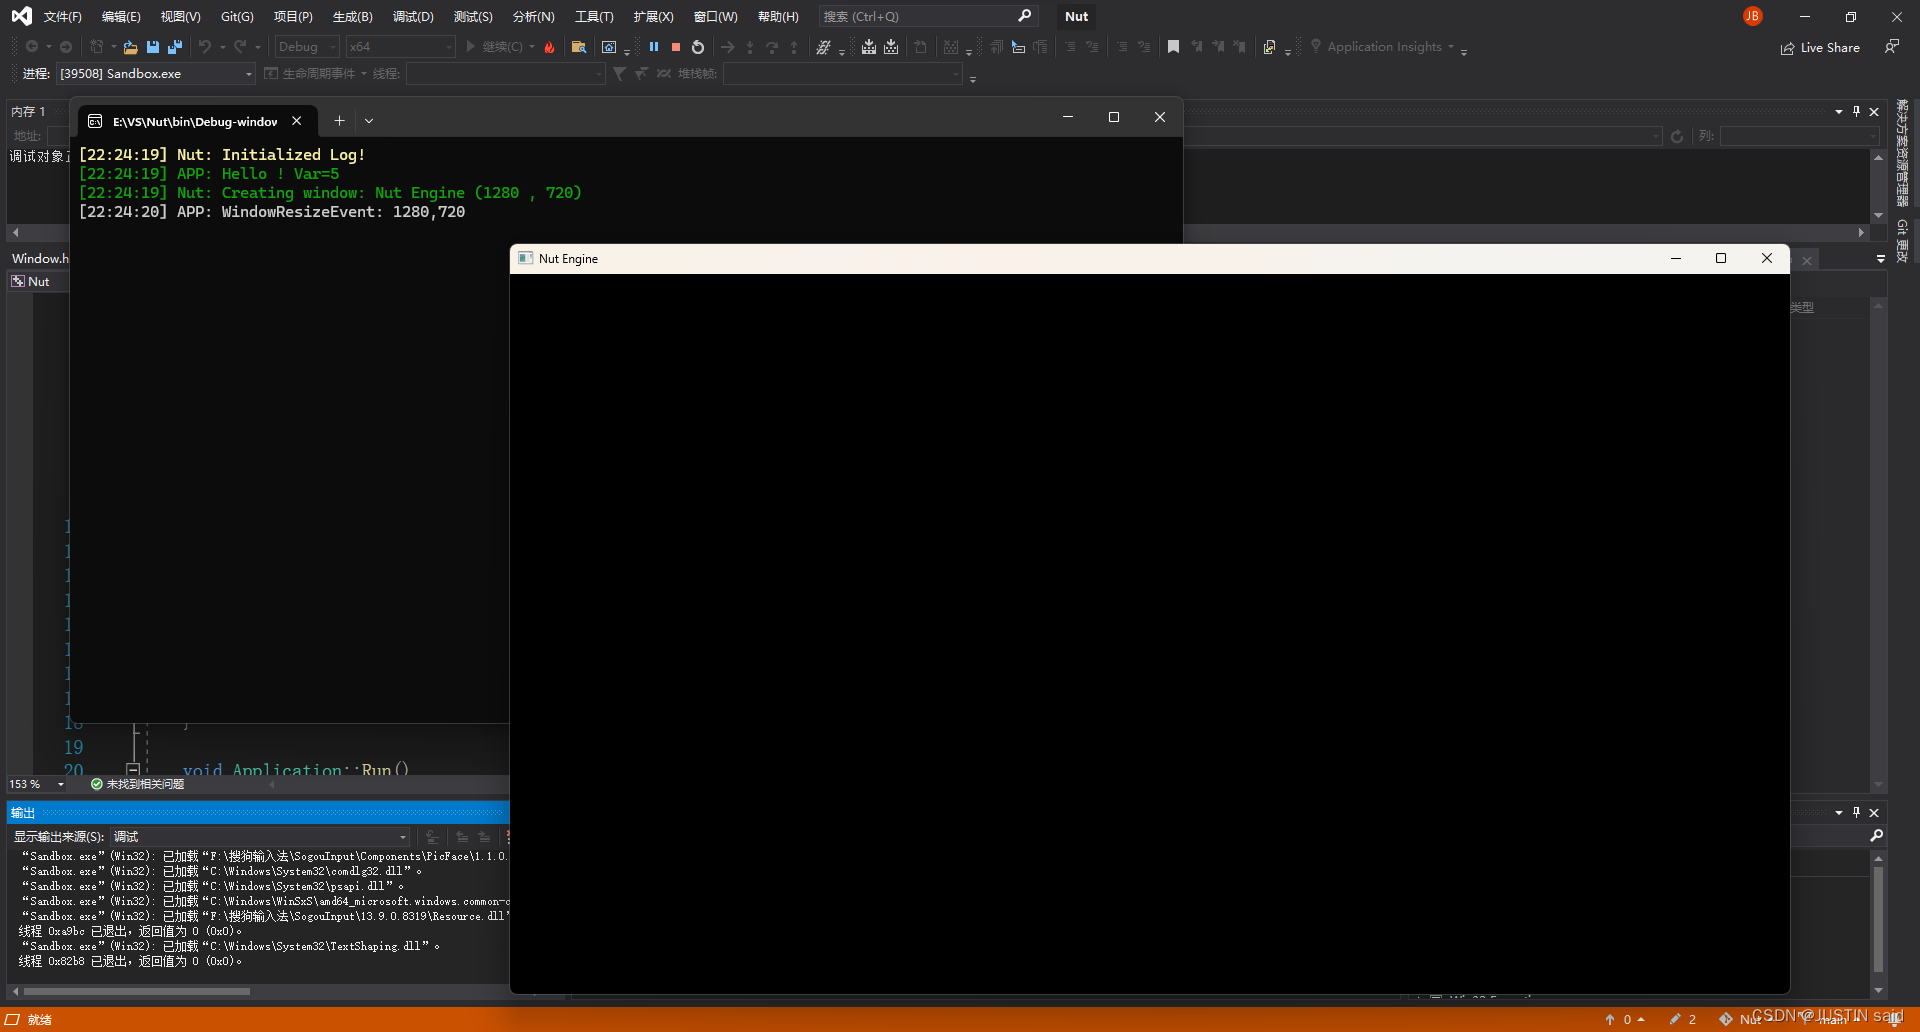The width and height of the screenshot is (1920, 1032).
Task: Click the Find in Files folder-search icon
Action: pyautogui.click(x=578, y=47)
